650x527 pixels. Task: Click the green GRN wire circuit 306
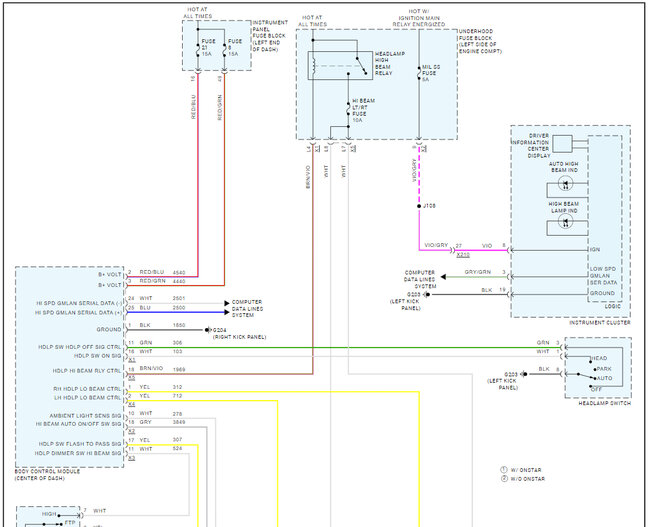(344, 347)
